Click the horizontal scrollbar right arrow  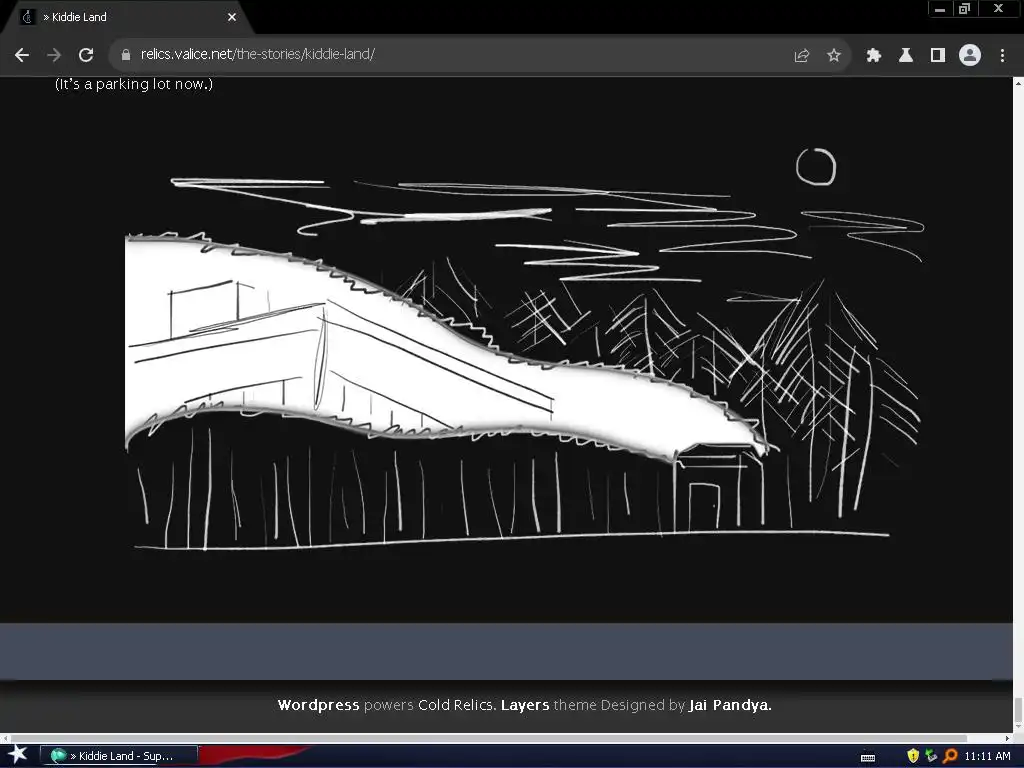[1007, 739]
